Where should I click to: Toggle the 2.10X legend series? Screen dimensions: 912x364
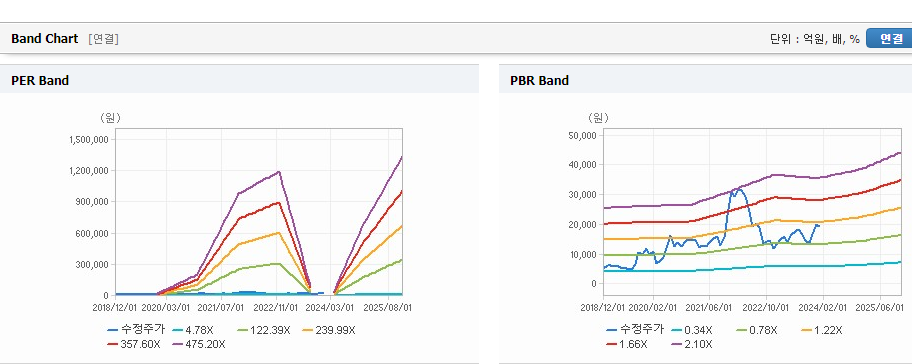pos(691,344)
